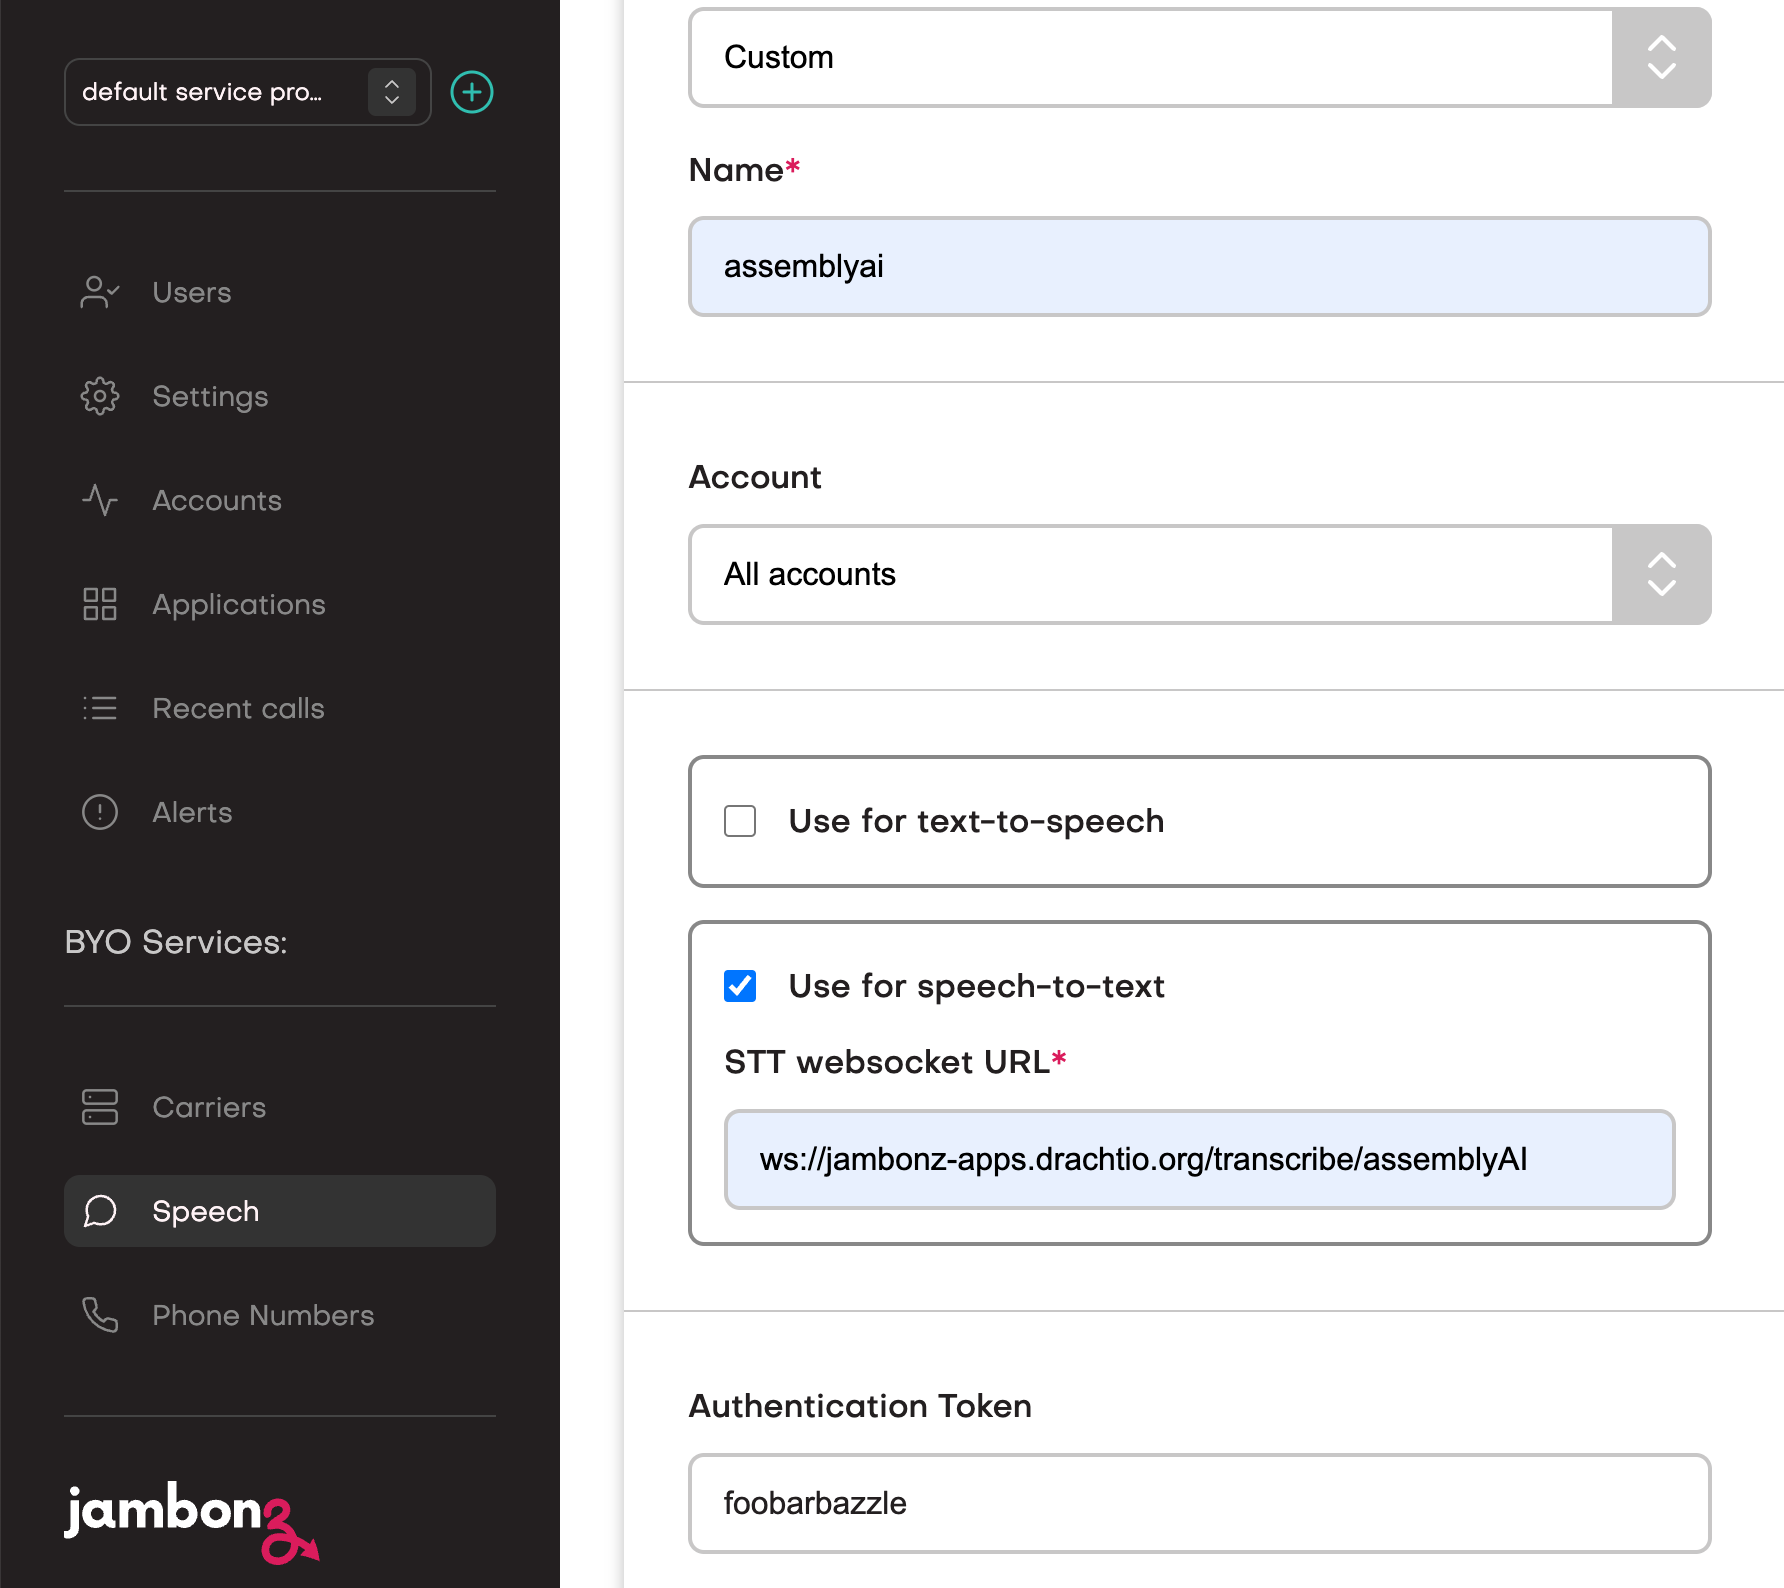Click the Accounts waveform icon
1784x1588 pixels.
click(x=98, y=500)
